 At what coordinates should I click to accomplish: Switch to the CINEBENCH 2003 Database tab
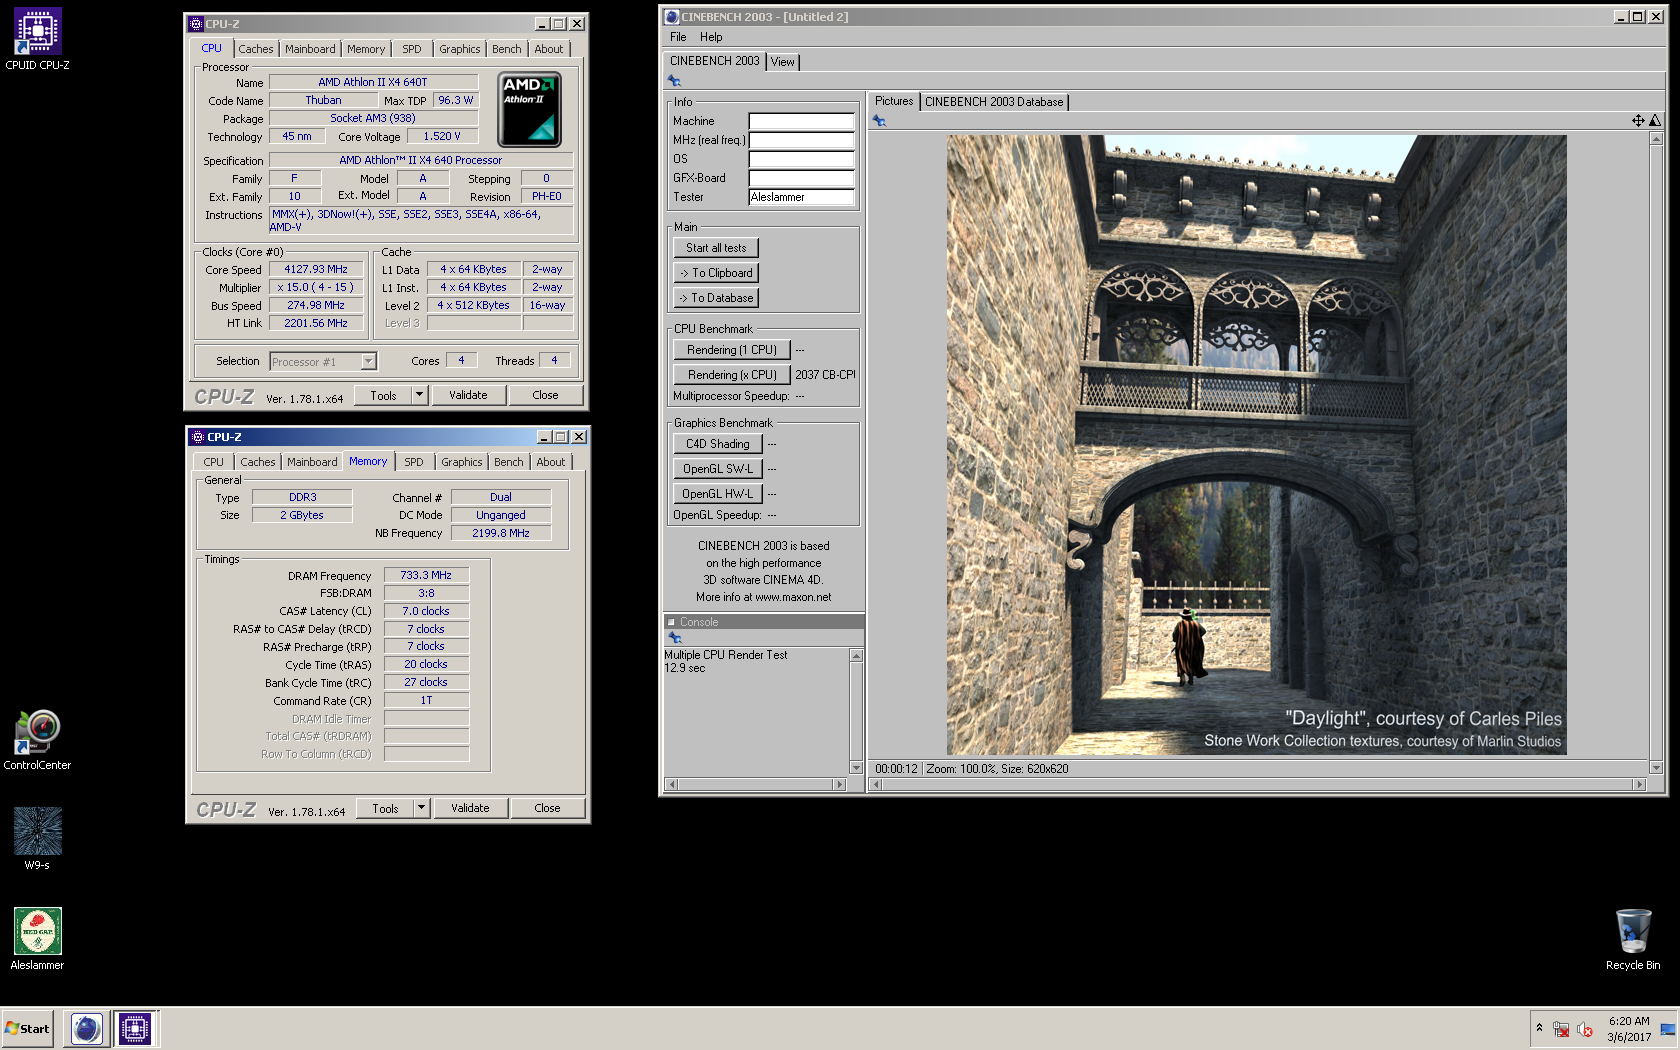[994, 102]
